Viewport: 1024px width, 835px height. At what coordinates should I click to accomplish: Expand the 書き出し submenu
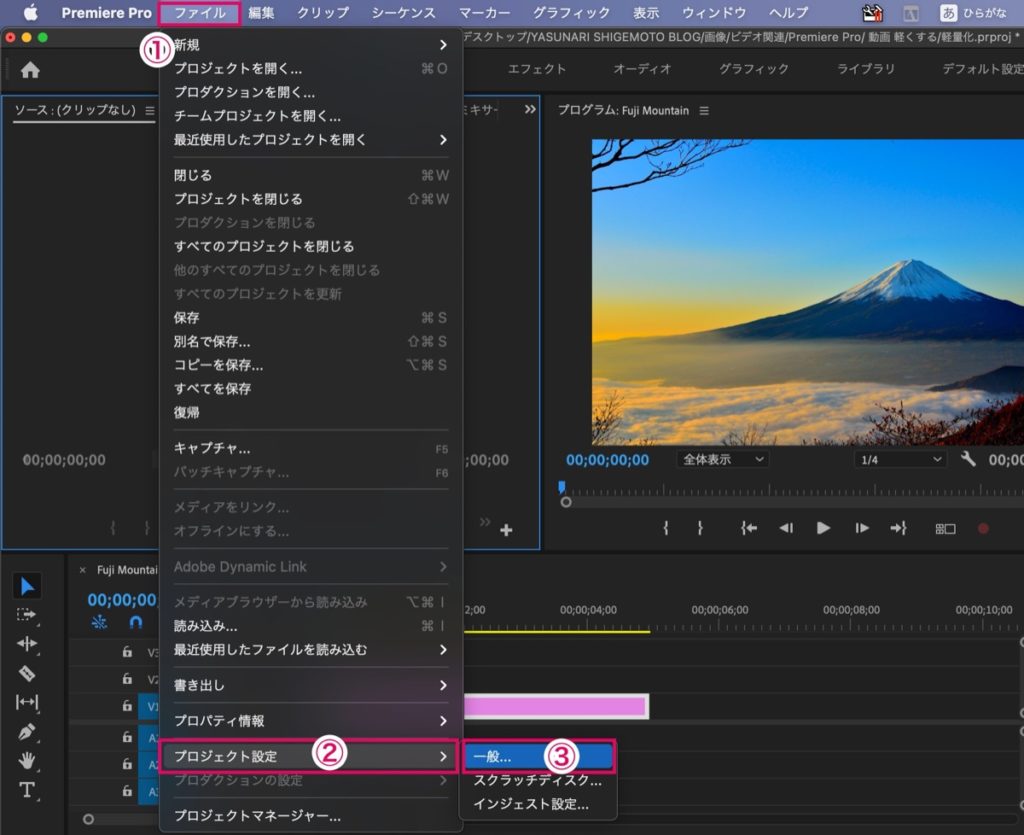[x=311, y=685]
